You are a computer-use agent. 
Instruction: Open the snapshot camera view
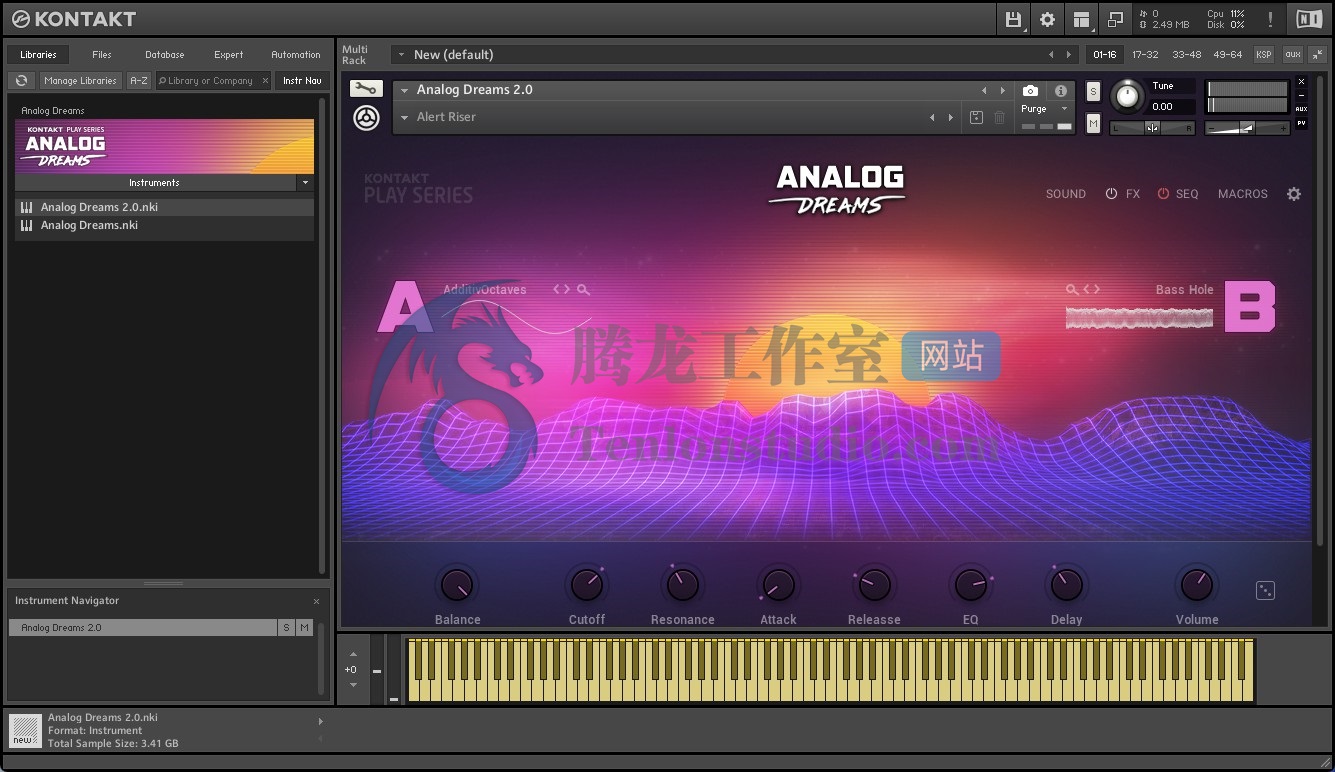[1030, 90]
